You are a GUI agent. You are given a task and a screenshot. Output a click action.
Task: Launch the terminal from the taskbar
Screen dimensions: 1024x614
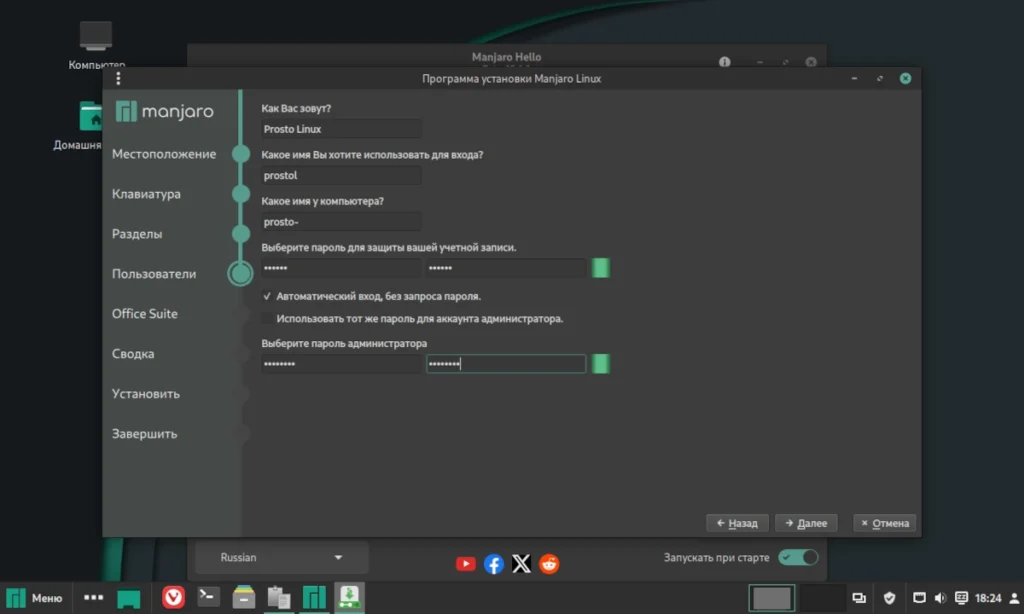pos(208,596)
